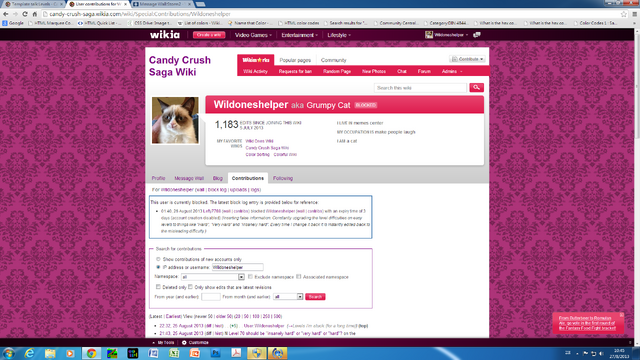Open the Chrome menu icon
Viewport: 640px width, 360px height.
click(635, 14)
